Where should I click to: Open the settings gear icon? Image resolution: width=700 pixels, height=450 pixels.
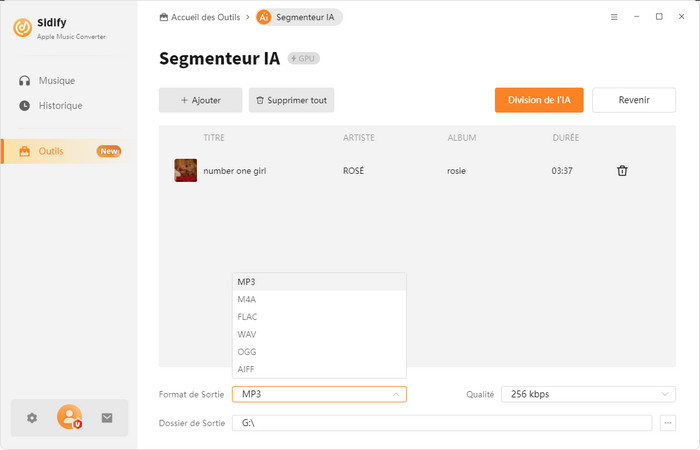coord(32,418)
